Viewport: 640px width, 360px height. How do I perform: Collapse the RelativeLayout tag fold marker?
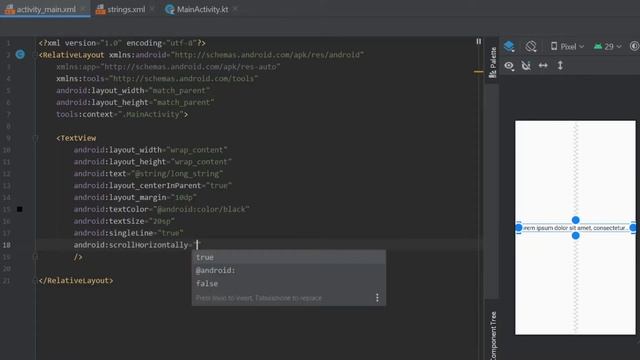[35, 55]
